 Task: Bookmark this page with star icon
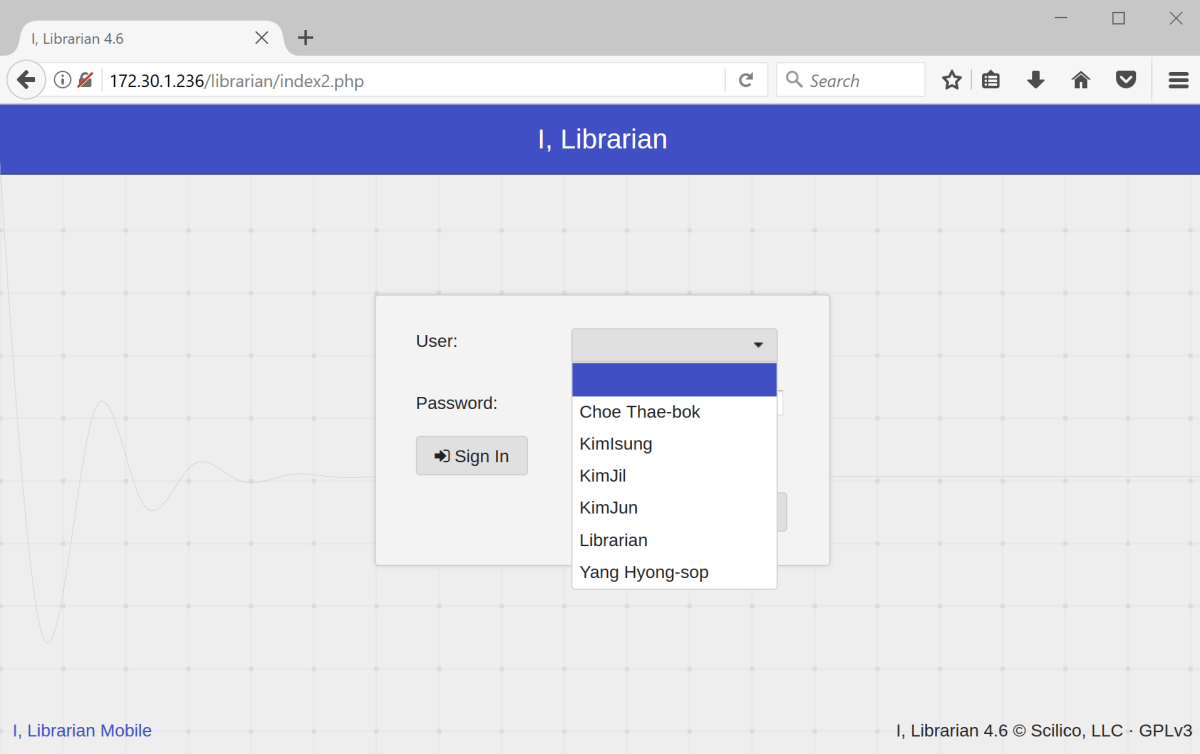pos(951,80)
